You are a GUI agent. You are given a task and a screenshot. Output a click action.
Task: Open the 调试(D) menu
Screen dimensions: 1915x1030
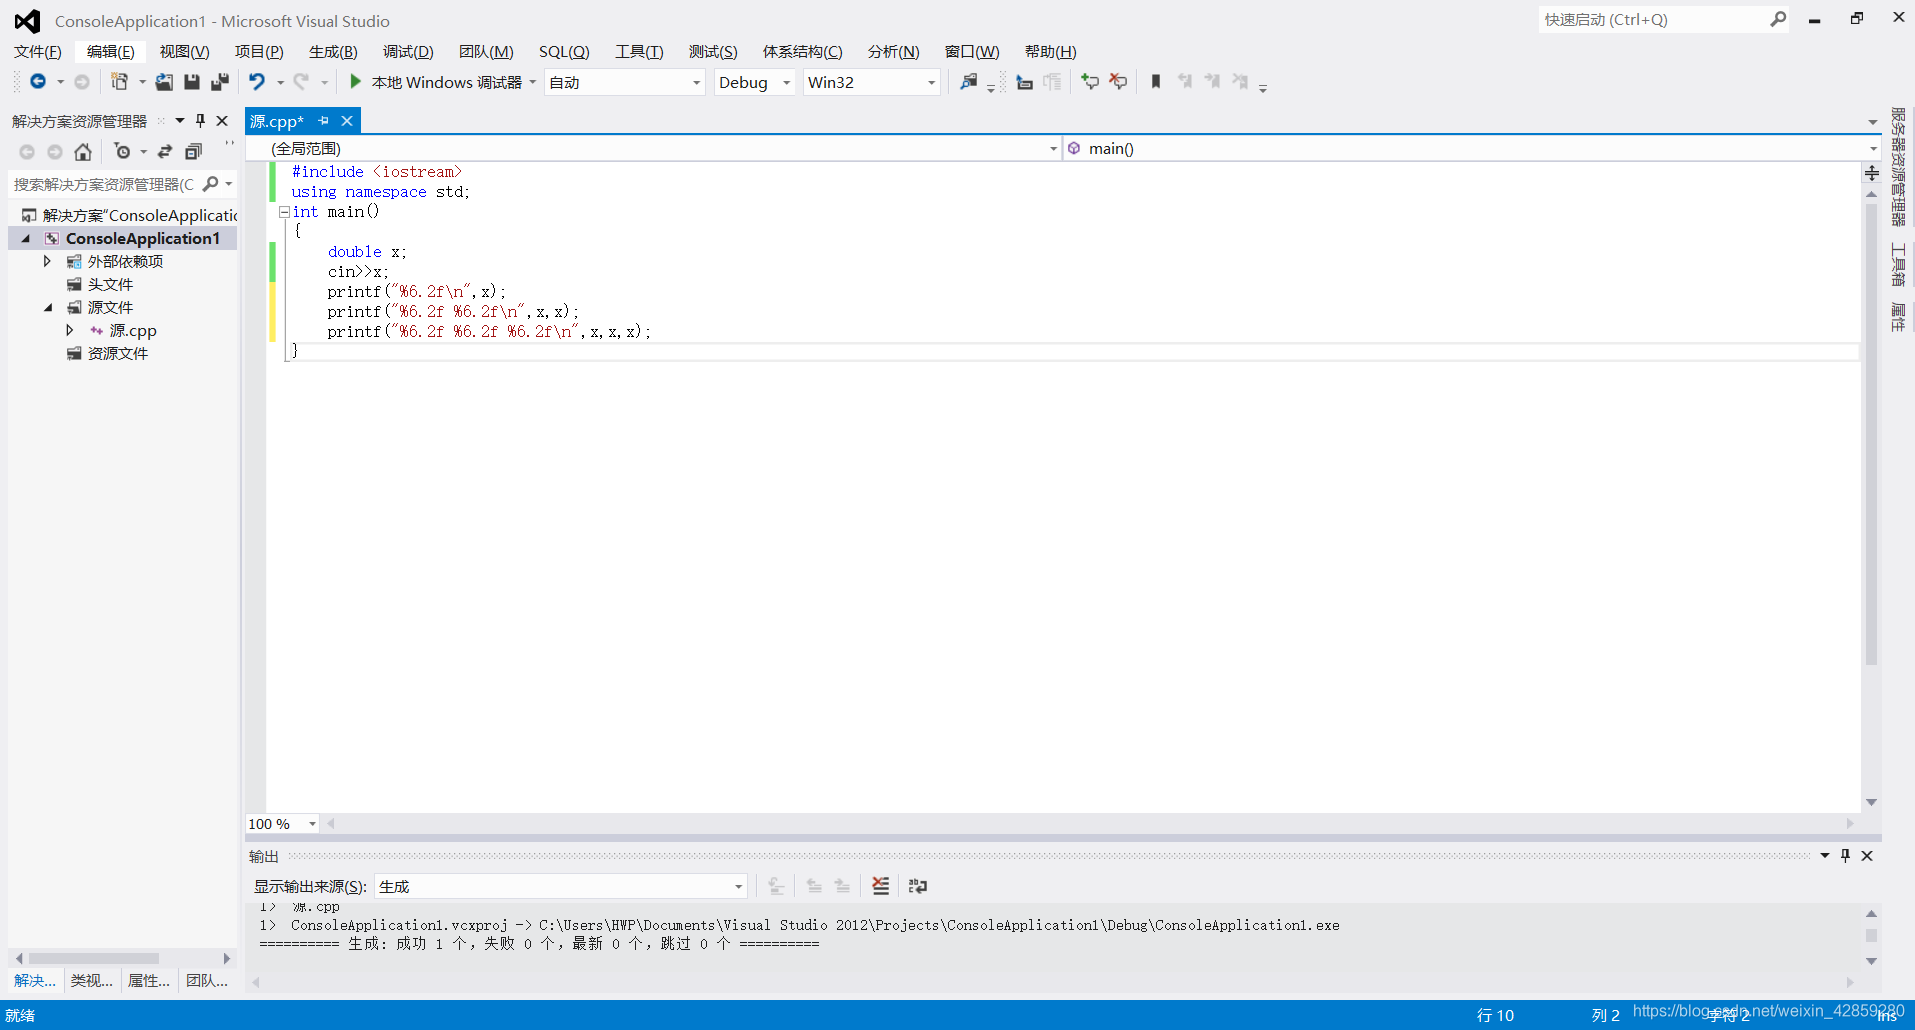coord(408,52)
